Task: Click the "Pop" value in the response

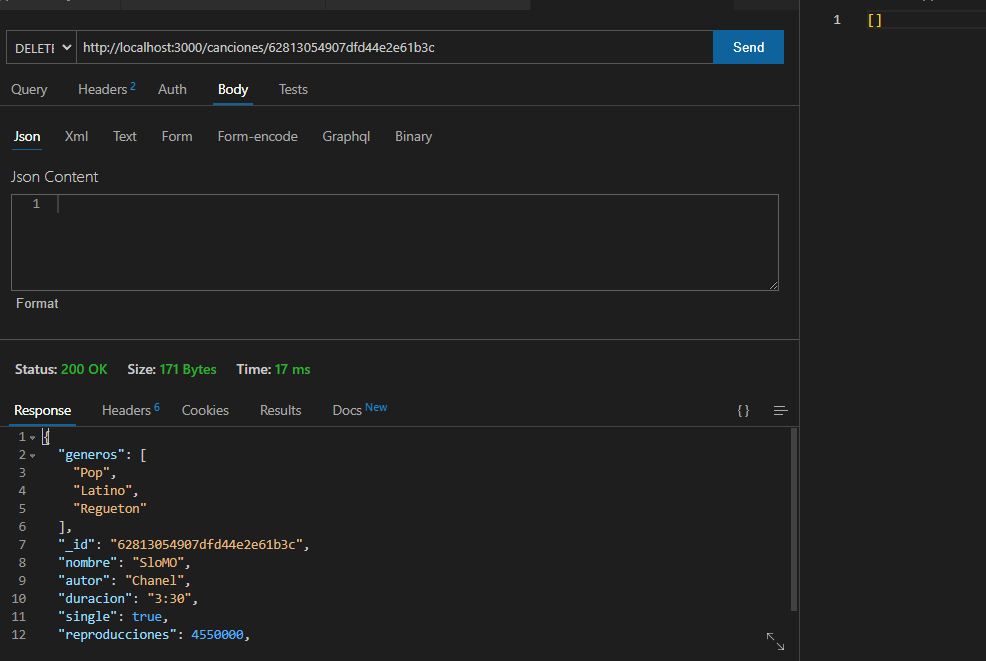Action: 91,472
